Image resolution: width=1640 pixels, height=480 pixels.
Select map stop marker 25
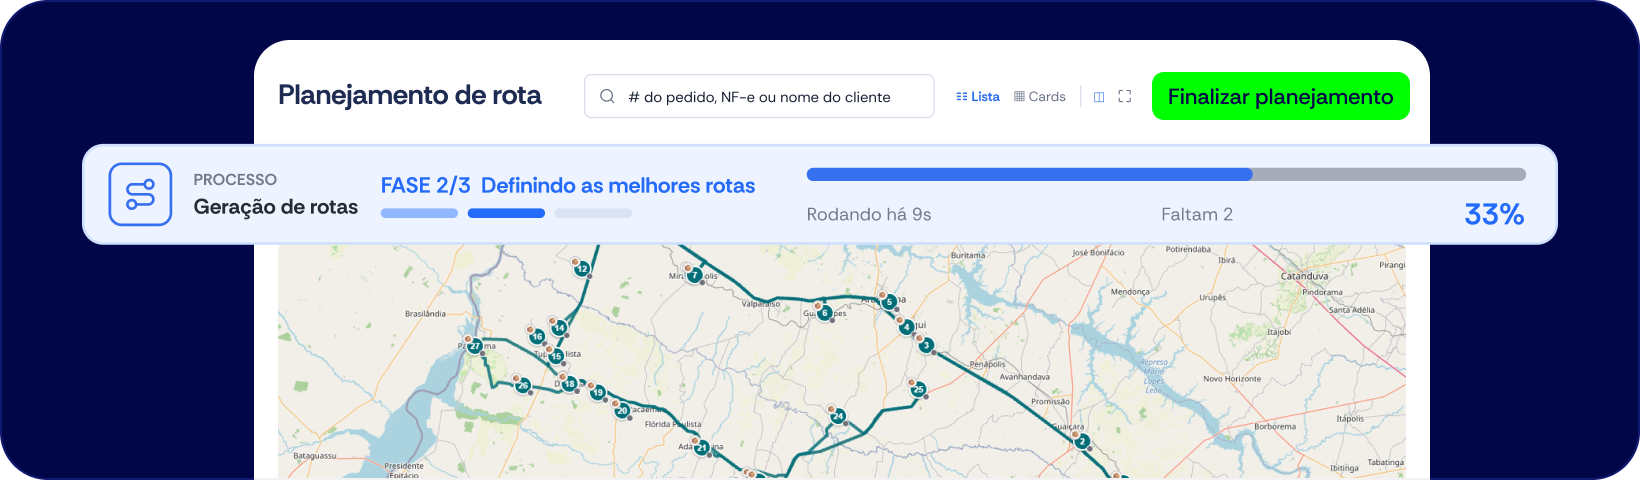pyautogui.click(x=918, y=389)
